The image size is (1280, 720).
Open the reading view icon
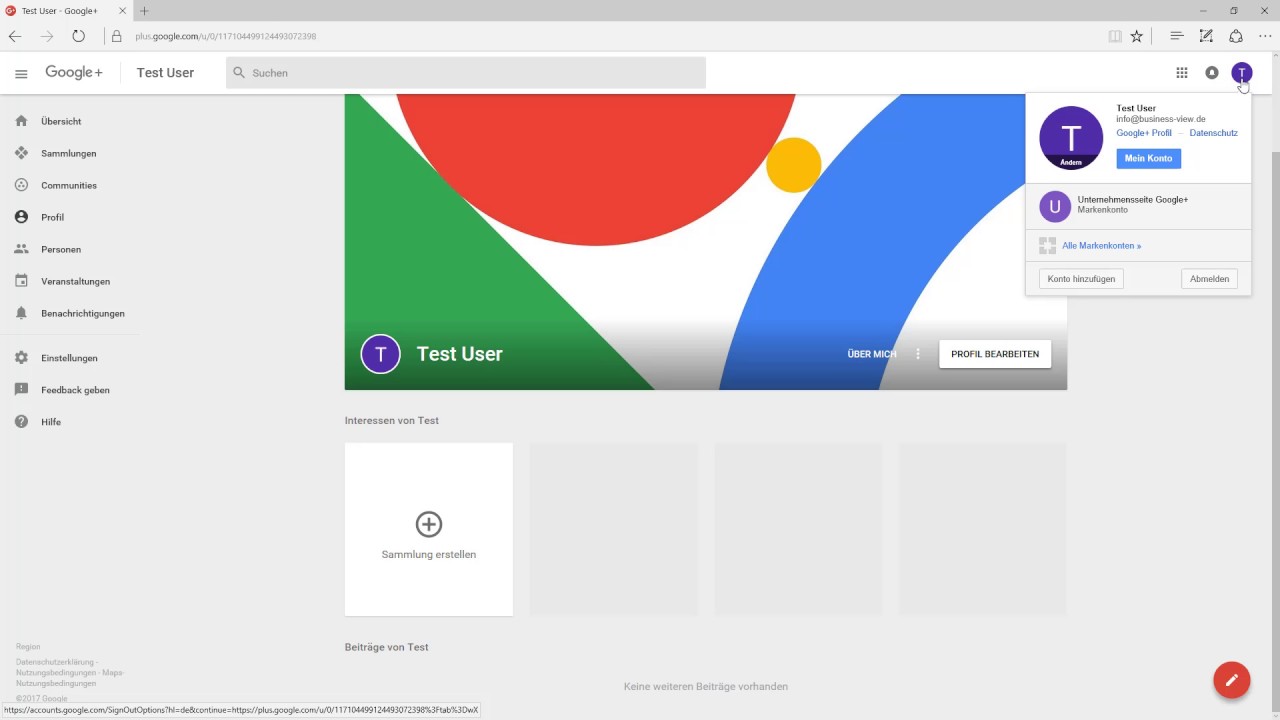(1115, 36)
